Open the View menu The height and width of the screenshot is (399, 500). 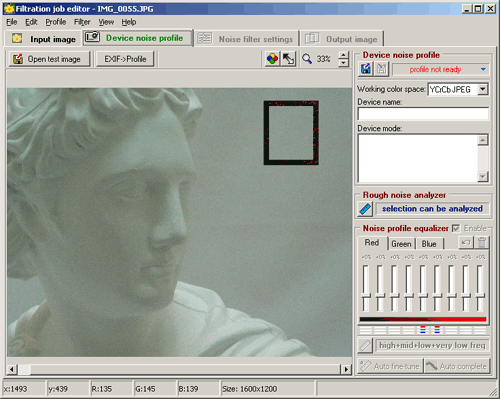click(x=106, y=22)
